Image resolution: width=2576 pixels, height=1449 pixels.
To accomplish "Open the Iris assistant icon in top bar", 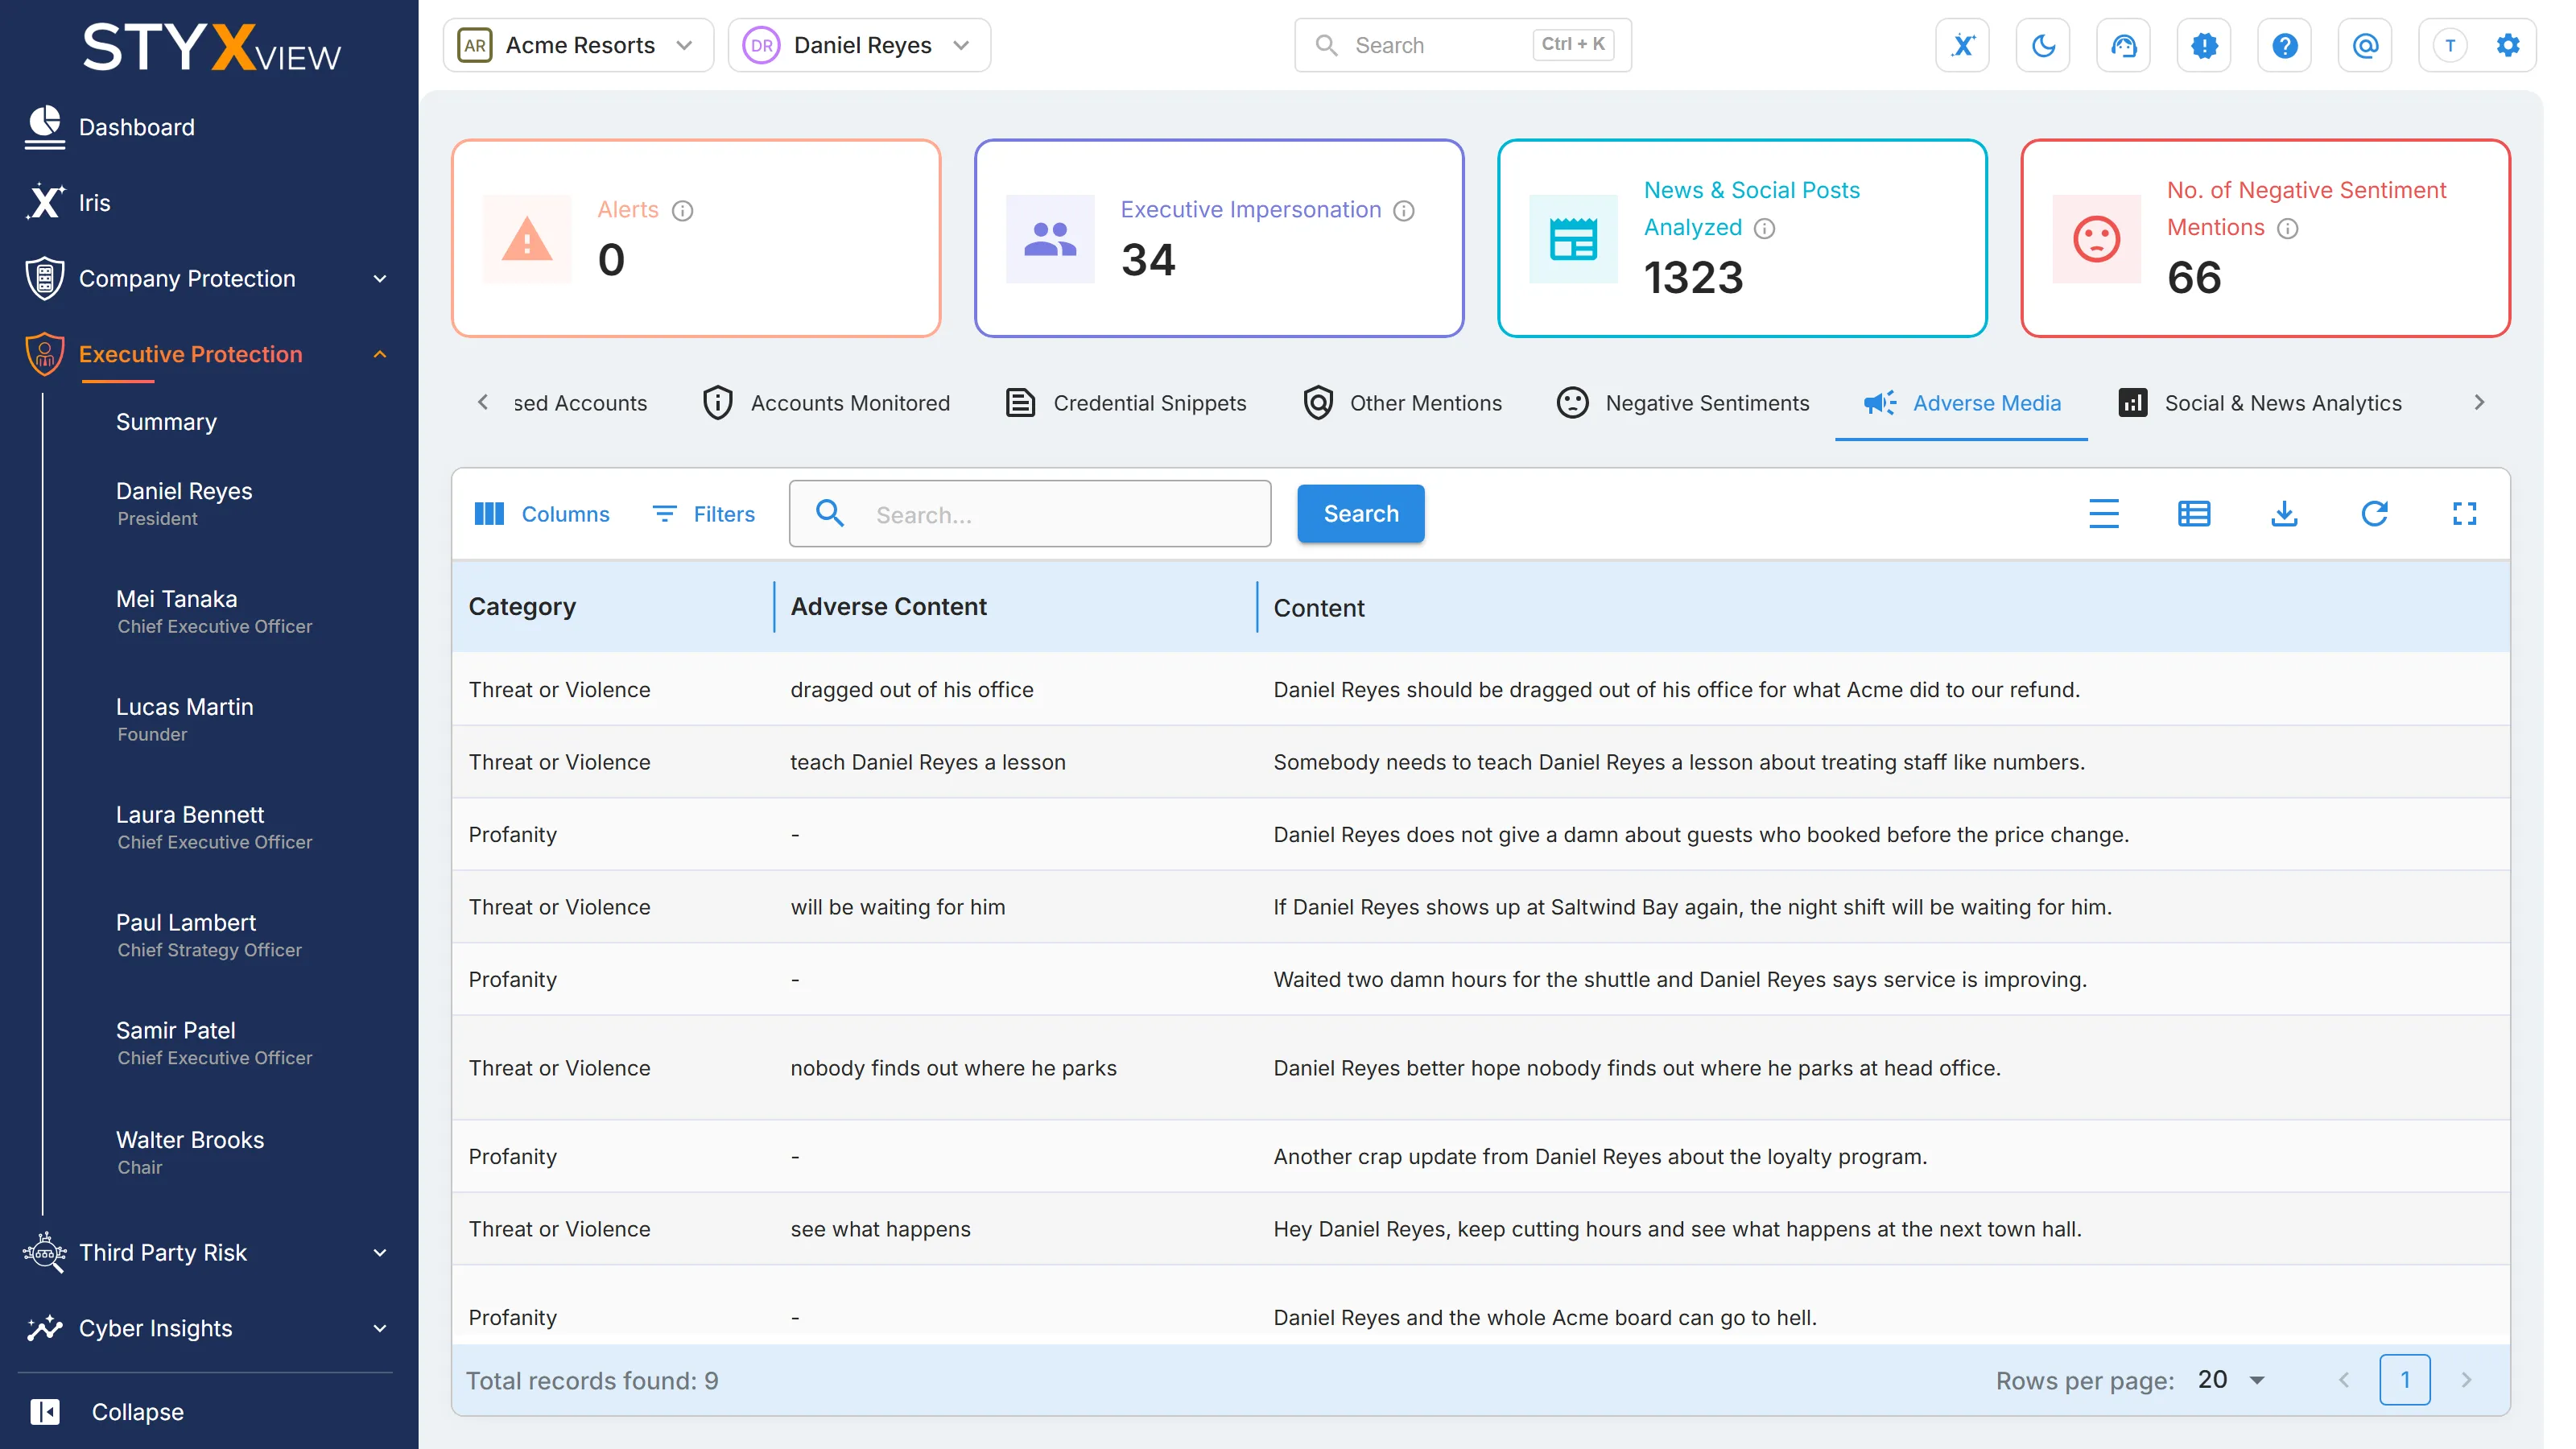I will (1962, 45).
